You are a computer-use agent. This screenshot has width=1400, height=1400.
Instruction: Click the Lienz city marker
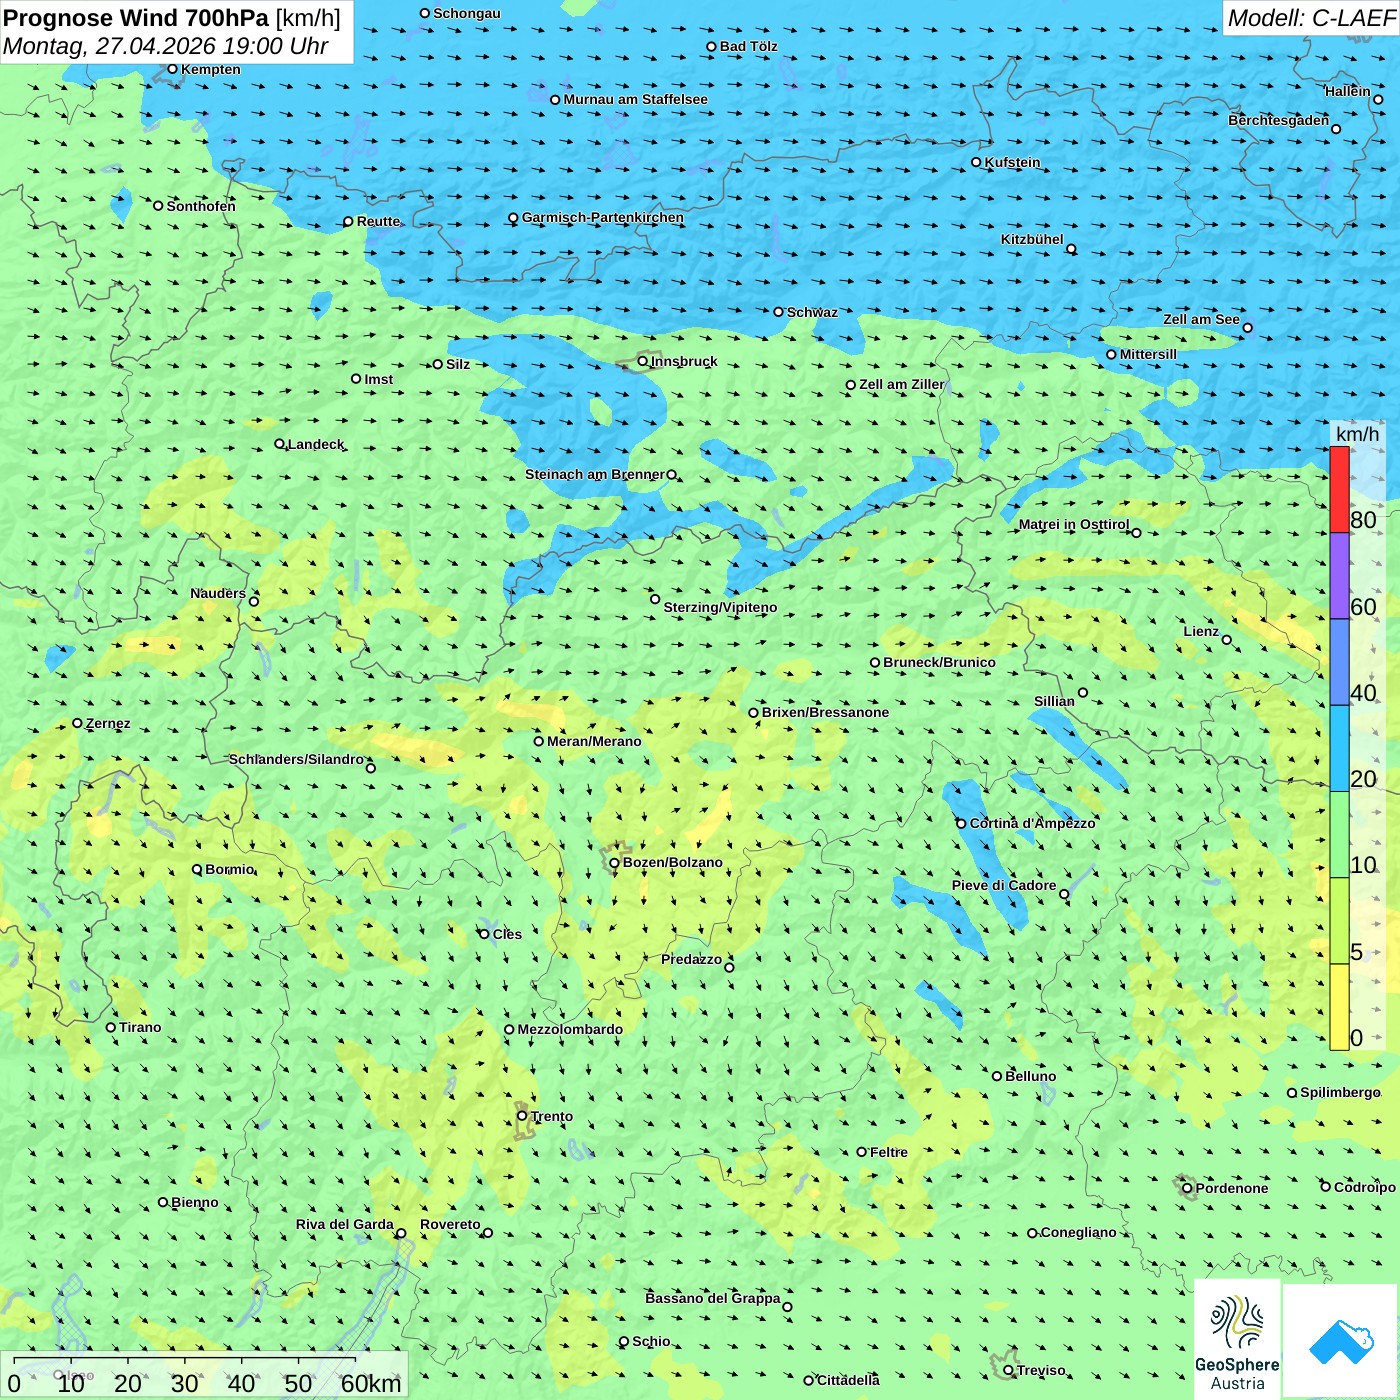[1227, 640]
